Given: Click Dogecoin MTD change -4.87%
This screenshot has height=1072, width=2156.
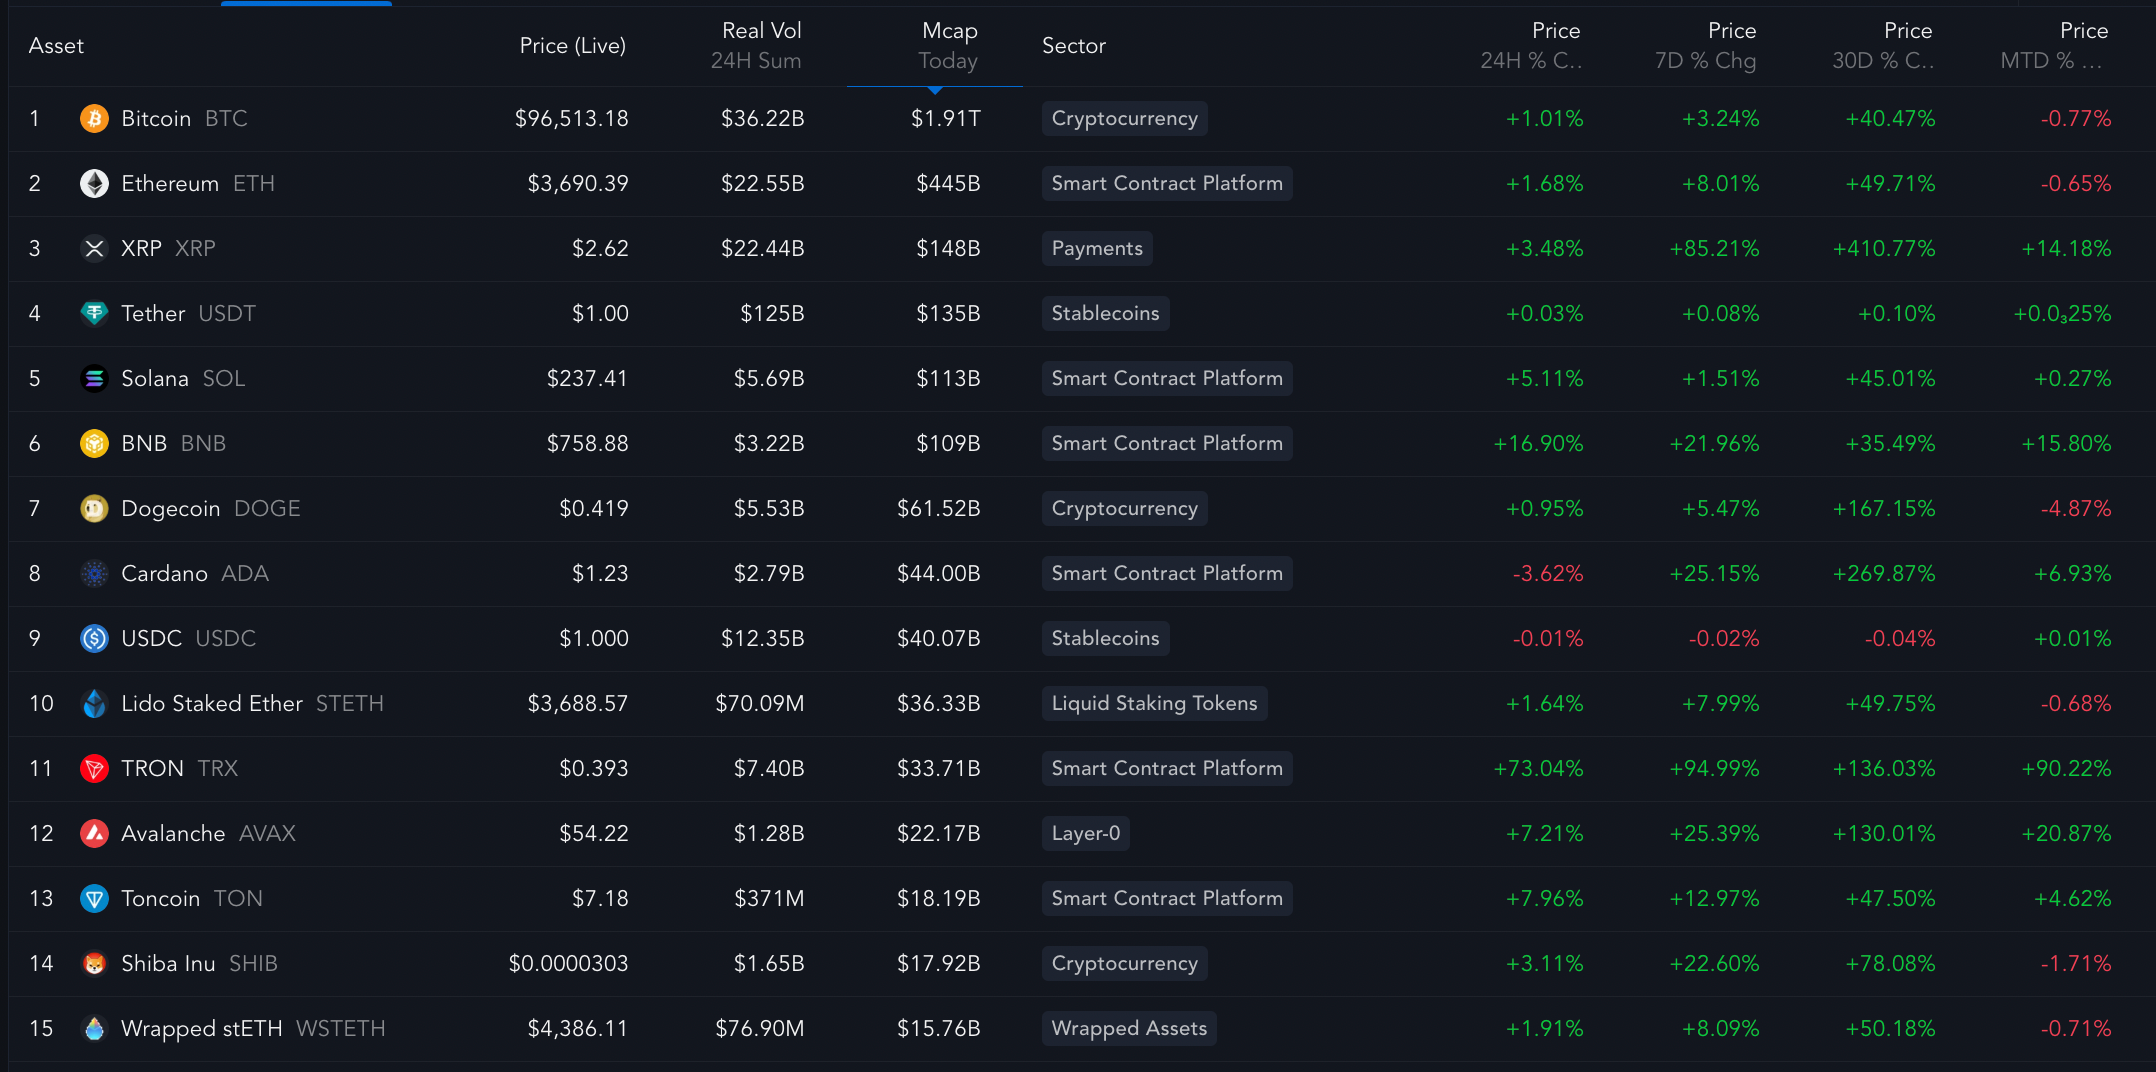Looking at the screenshot, I should click(x=2076, y=509).
